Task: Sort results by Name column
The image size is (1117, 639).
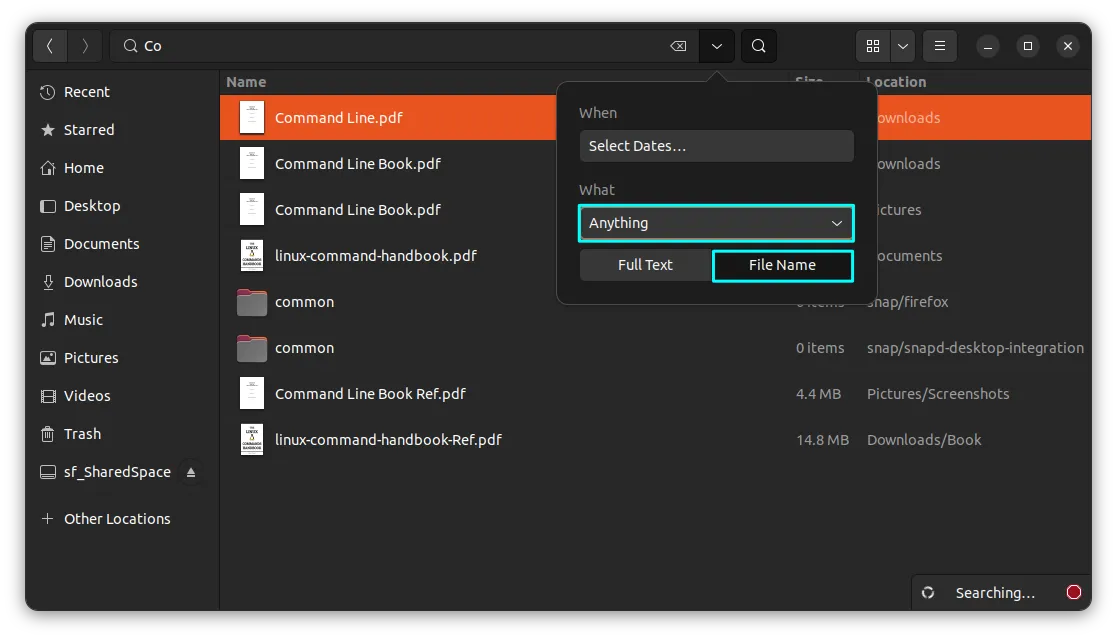Action: point(246,82)
